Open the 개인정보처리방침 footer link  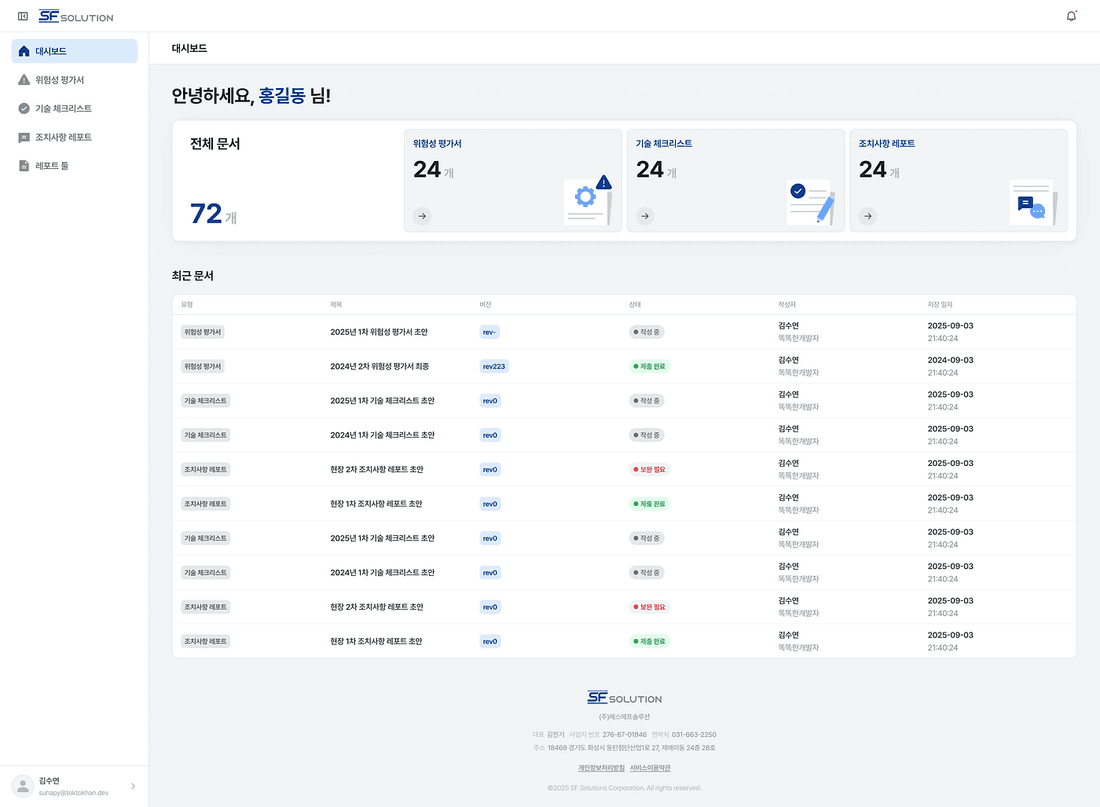pyautogui.click(x=601, y=768)
